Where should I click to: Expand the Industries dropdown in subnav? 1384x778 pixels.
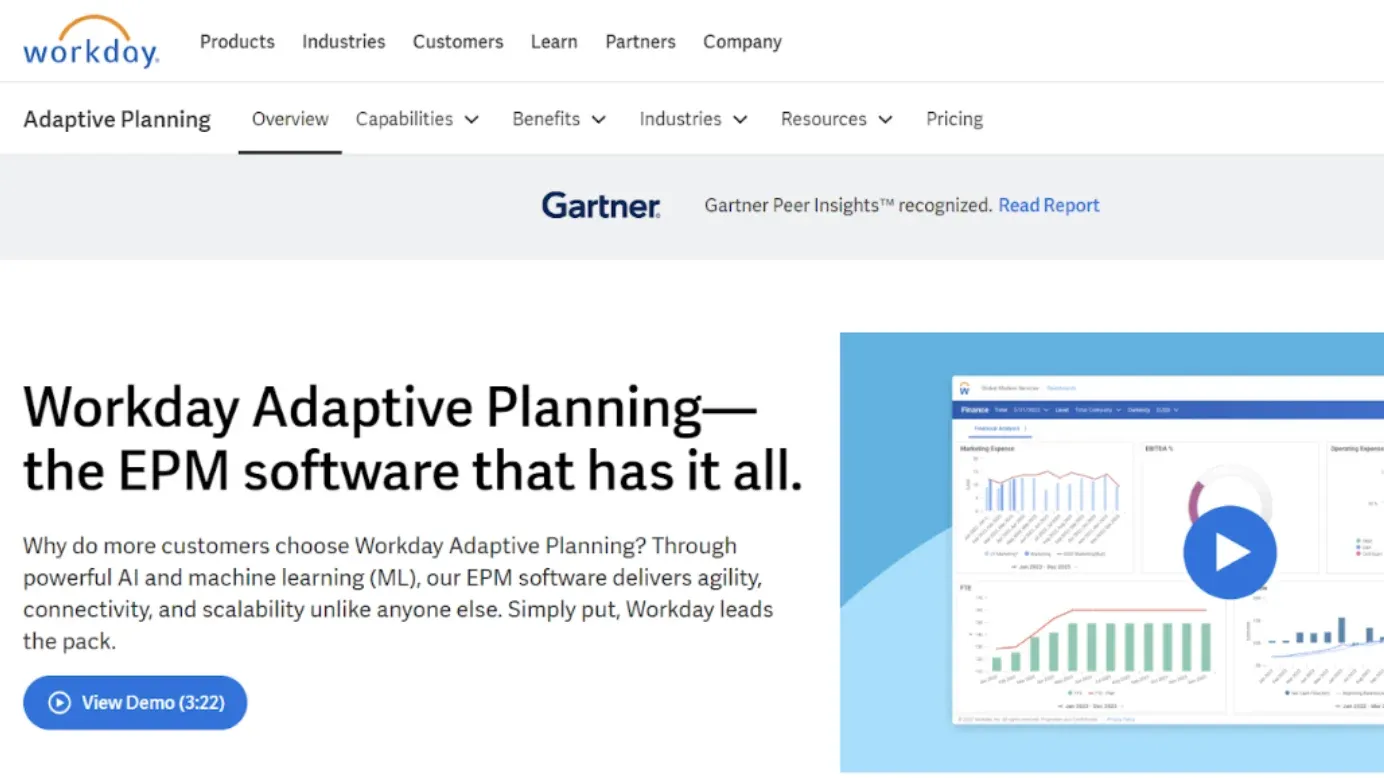pos(693,118)
